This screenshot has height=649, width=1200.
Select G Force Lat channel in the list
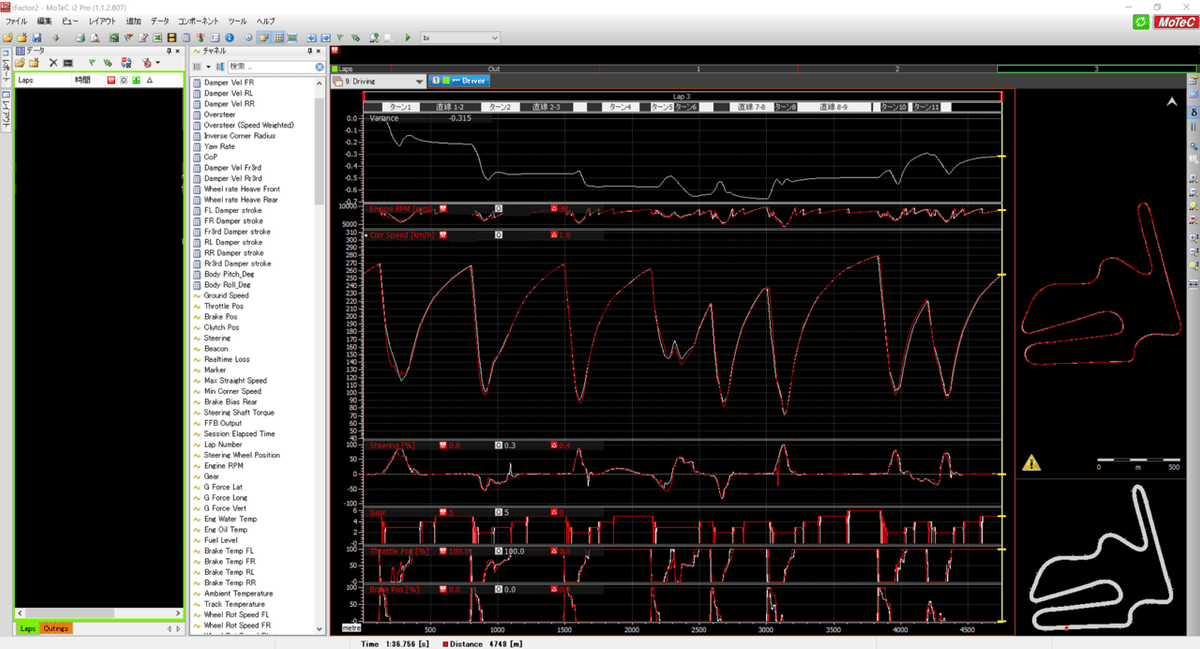click(x=224, y=487)
